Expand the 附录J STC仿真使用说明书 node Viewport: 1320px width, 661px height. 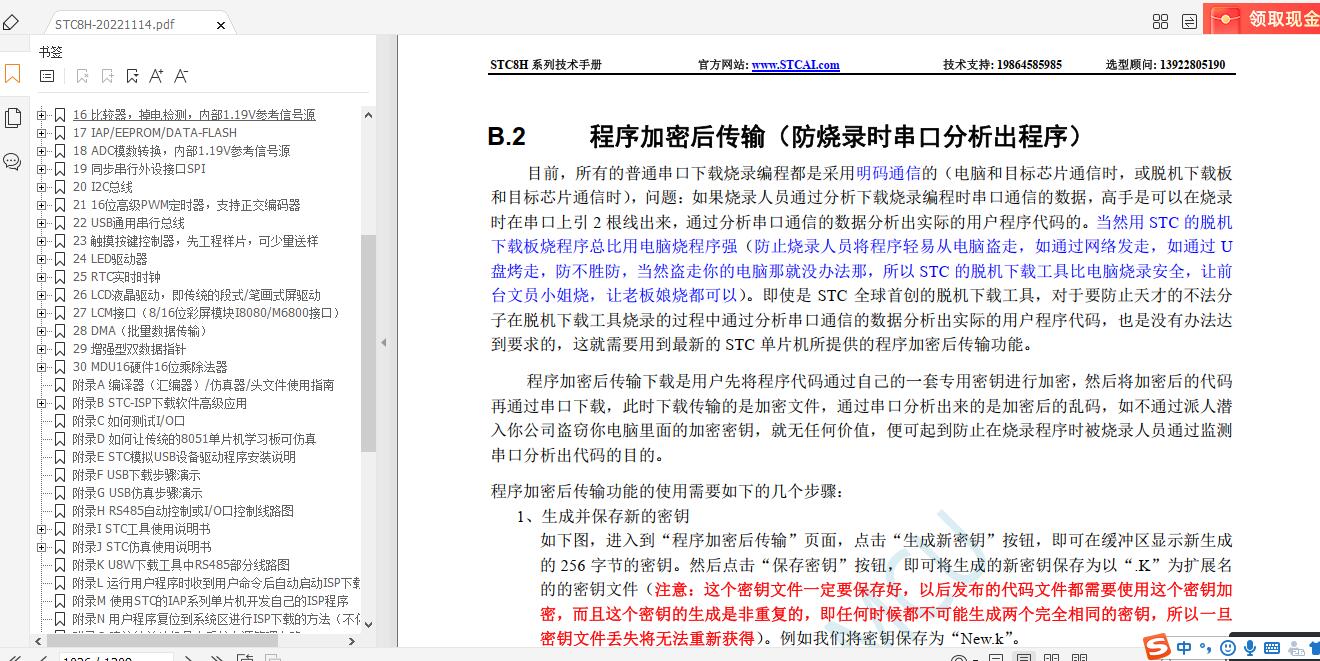[42, 547]
